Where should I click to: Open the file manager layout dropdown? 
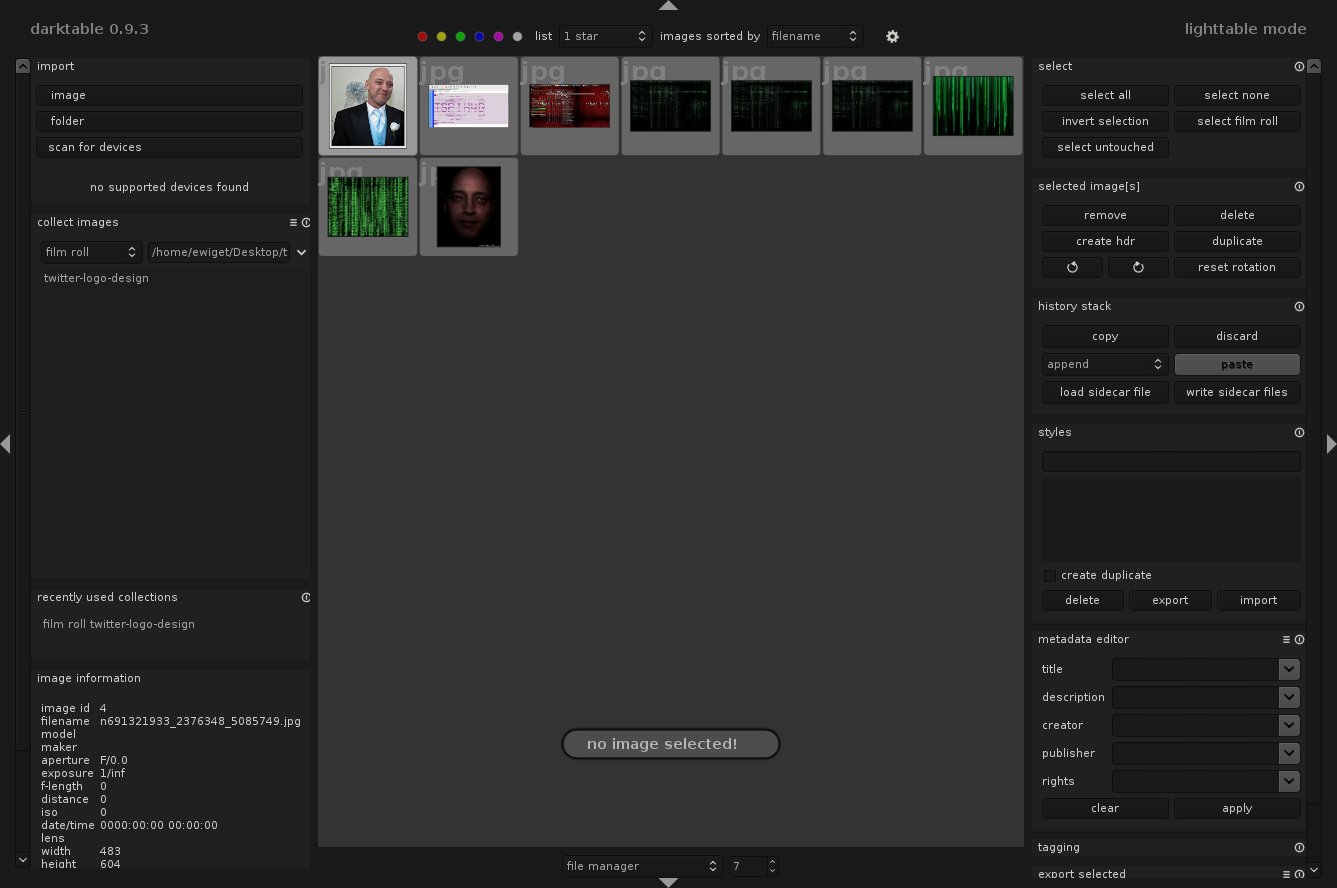(x=641, y=866)
